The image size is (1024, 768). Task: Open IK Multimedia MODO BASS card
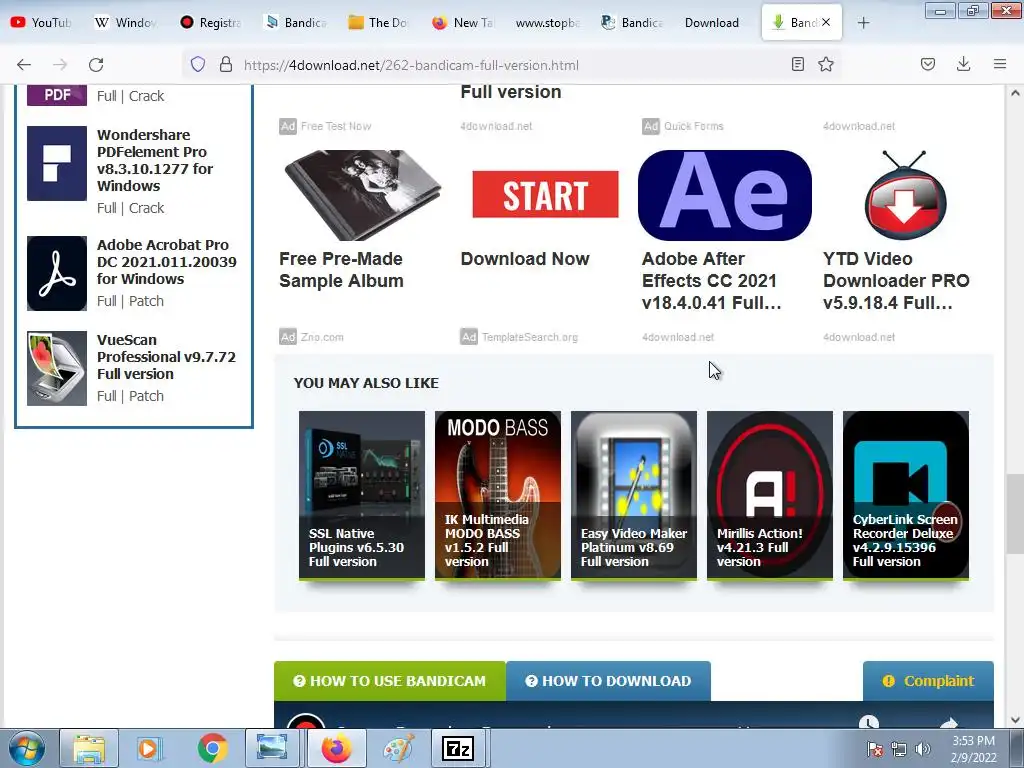pos(498,495)
